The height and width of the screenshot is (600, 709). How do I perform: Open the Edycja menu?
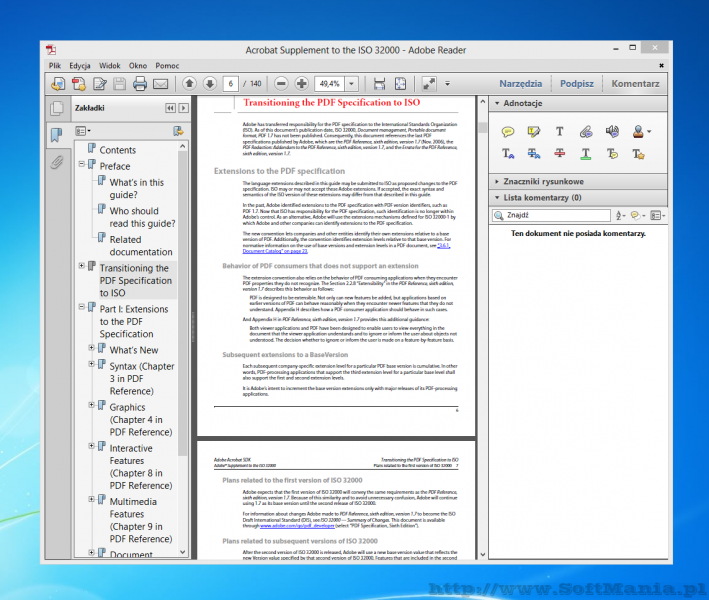coord(80,66)
